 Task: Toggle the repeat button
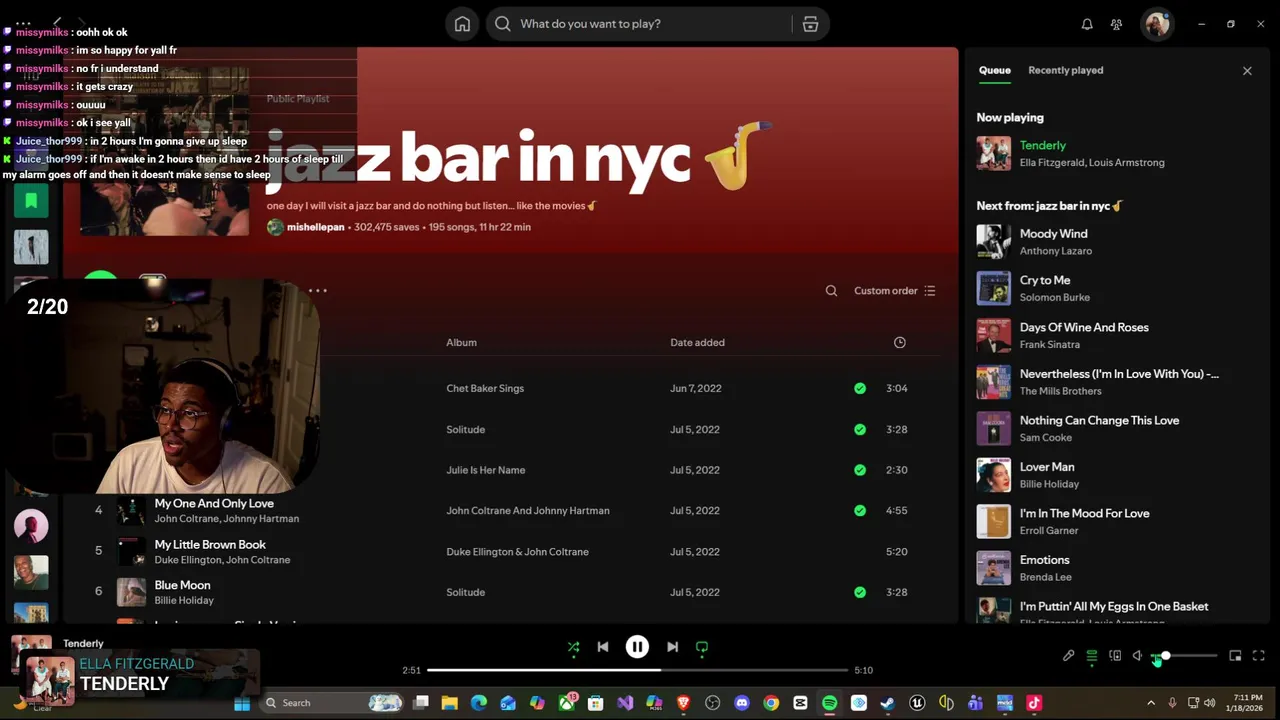pos(702,647)
